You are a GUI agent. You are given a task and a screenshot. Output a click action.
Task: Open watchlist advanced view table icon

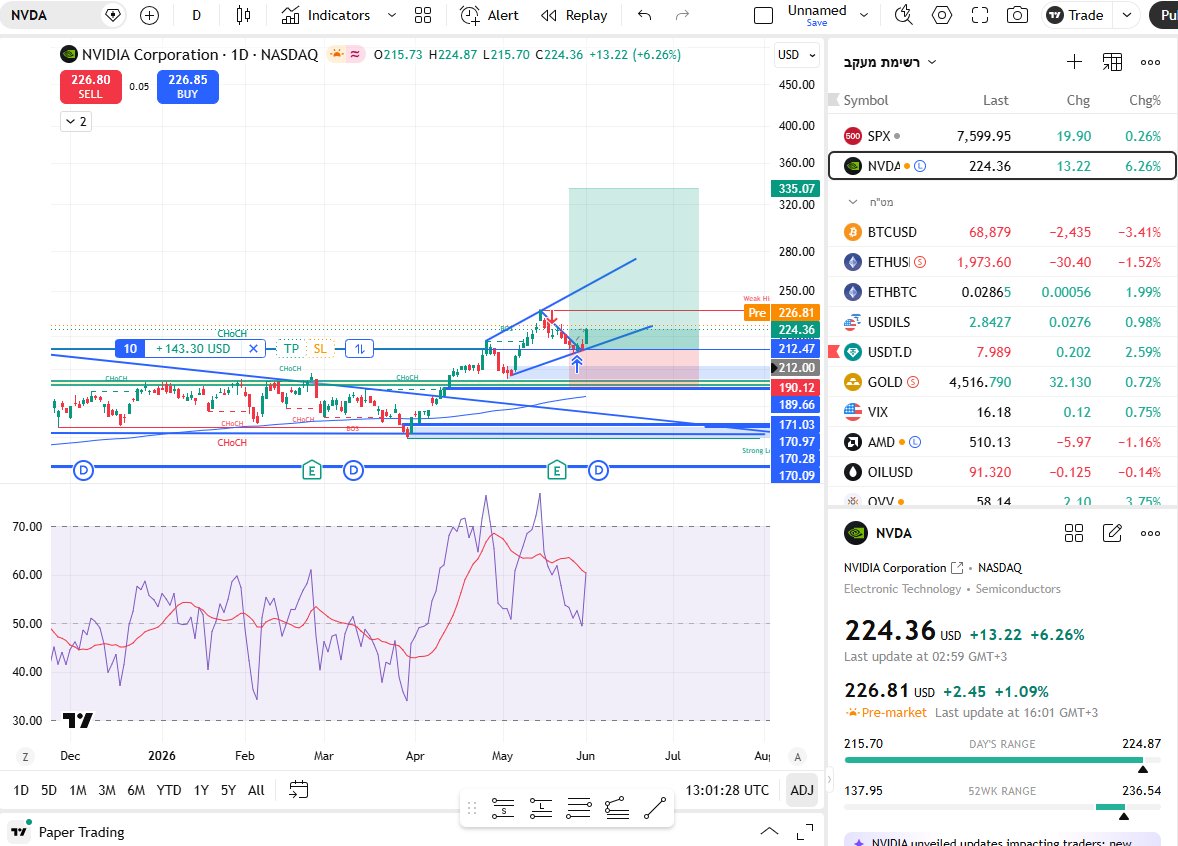click(x=1112, y=62)
